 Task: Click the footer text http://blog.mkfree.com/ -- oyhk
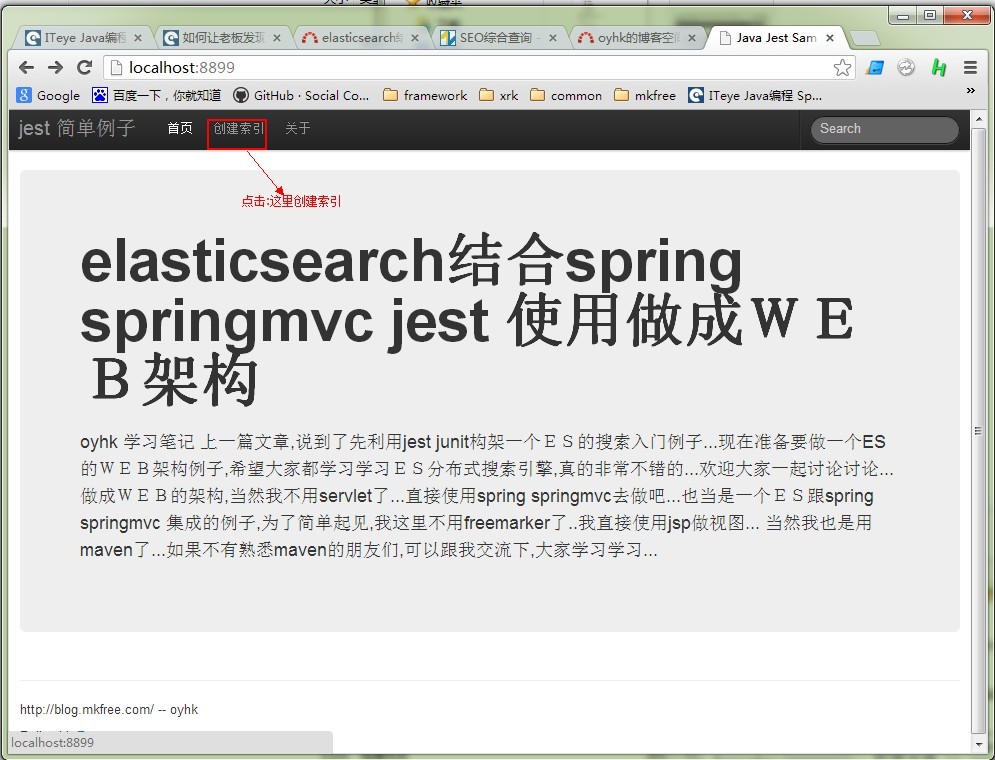pos(109,709)
